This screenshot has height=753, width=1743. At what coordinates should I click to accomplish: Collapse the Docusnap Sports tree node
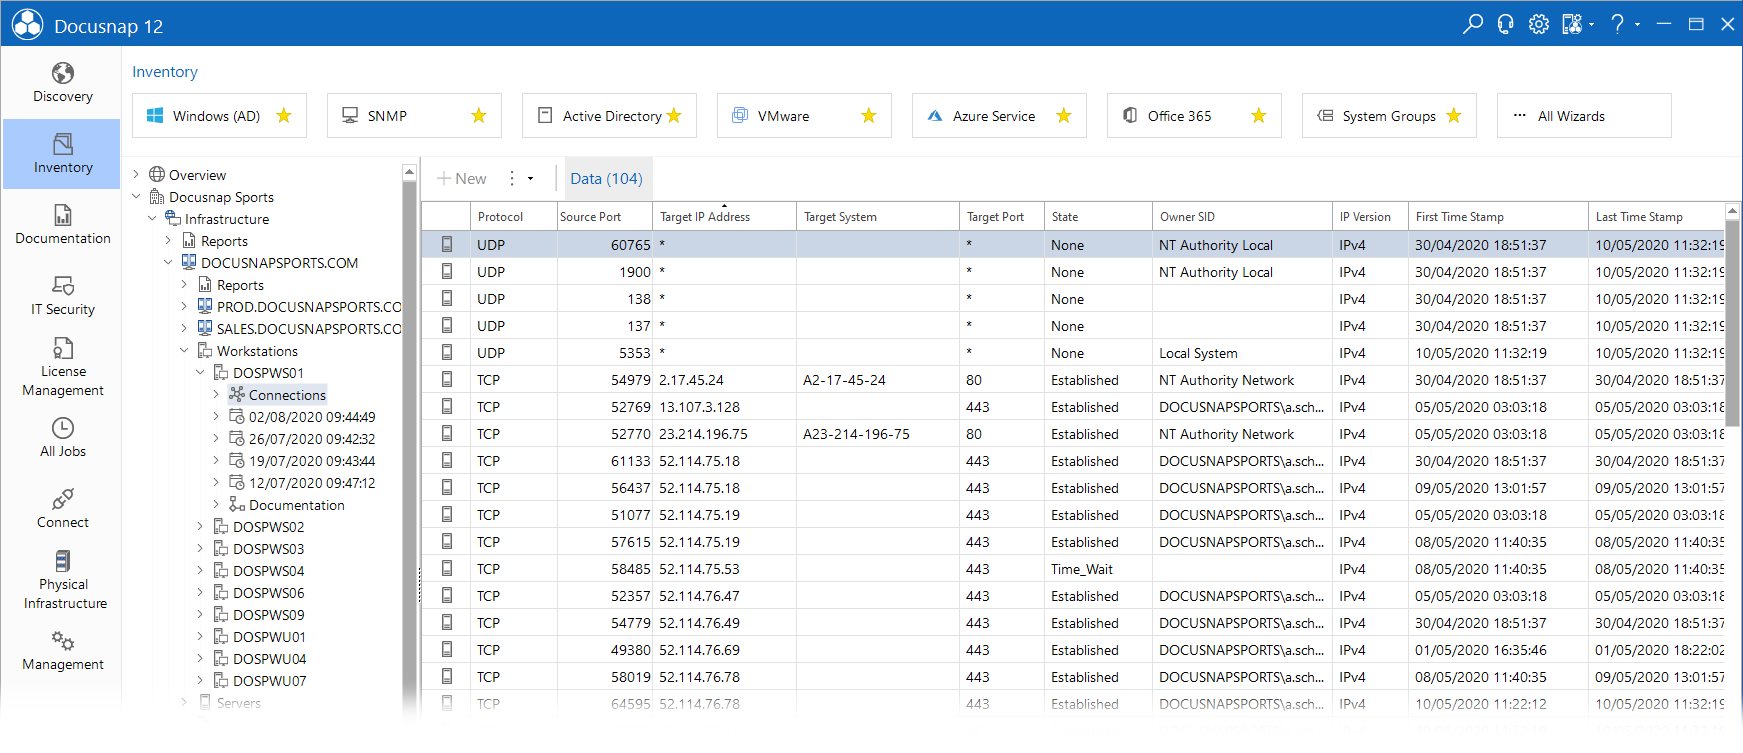pos(136,197)
